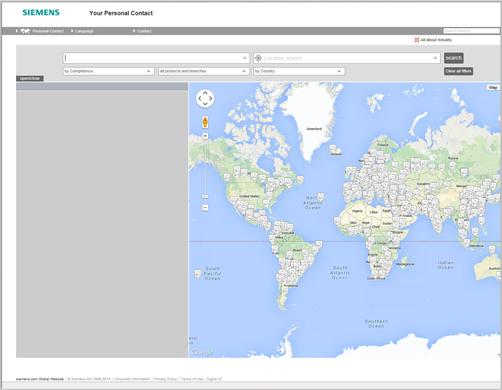Click the marker in the South Pacific Ocean
Image resolution: width=502 pixels, height=390 pixels.
click(198, 274)
